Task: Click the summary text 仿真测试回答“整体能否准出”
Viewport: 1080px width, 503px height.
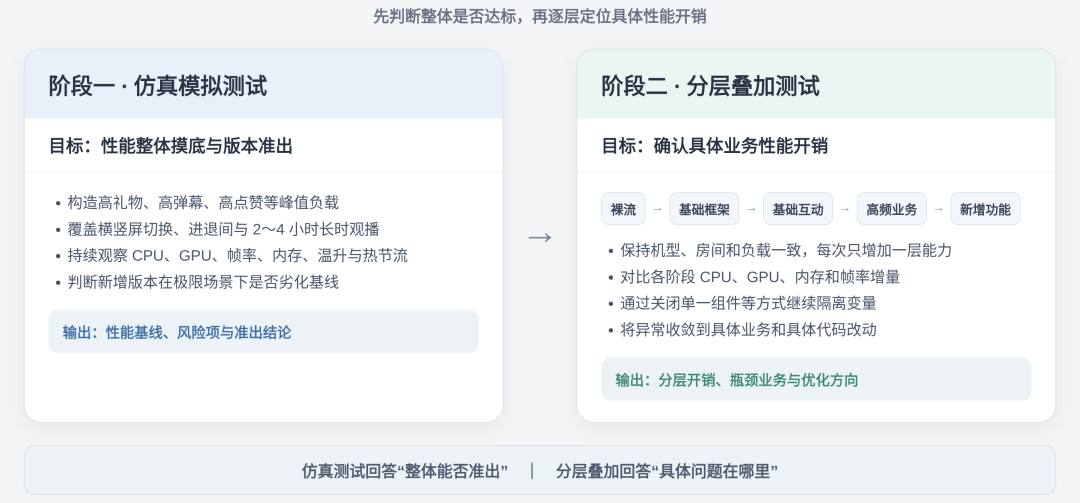Action: 405,471
